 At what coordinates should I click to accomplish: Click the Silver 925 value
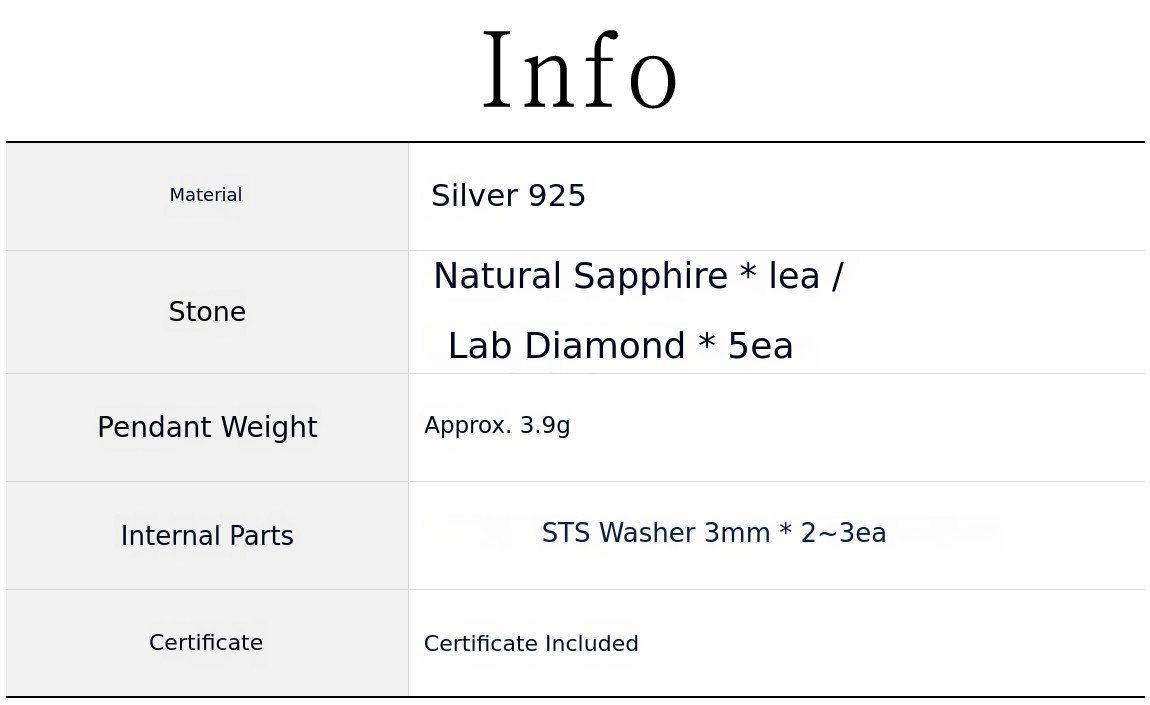pyautogui.click(x=508, y=196)
